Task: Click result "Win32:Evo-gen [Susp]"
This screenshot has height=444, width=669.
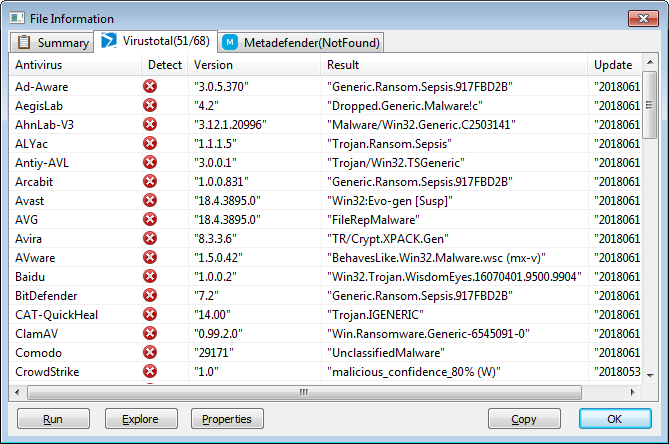Action: (x=390, y=200)
